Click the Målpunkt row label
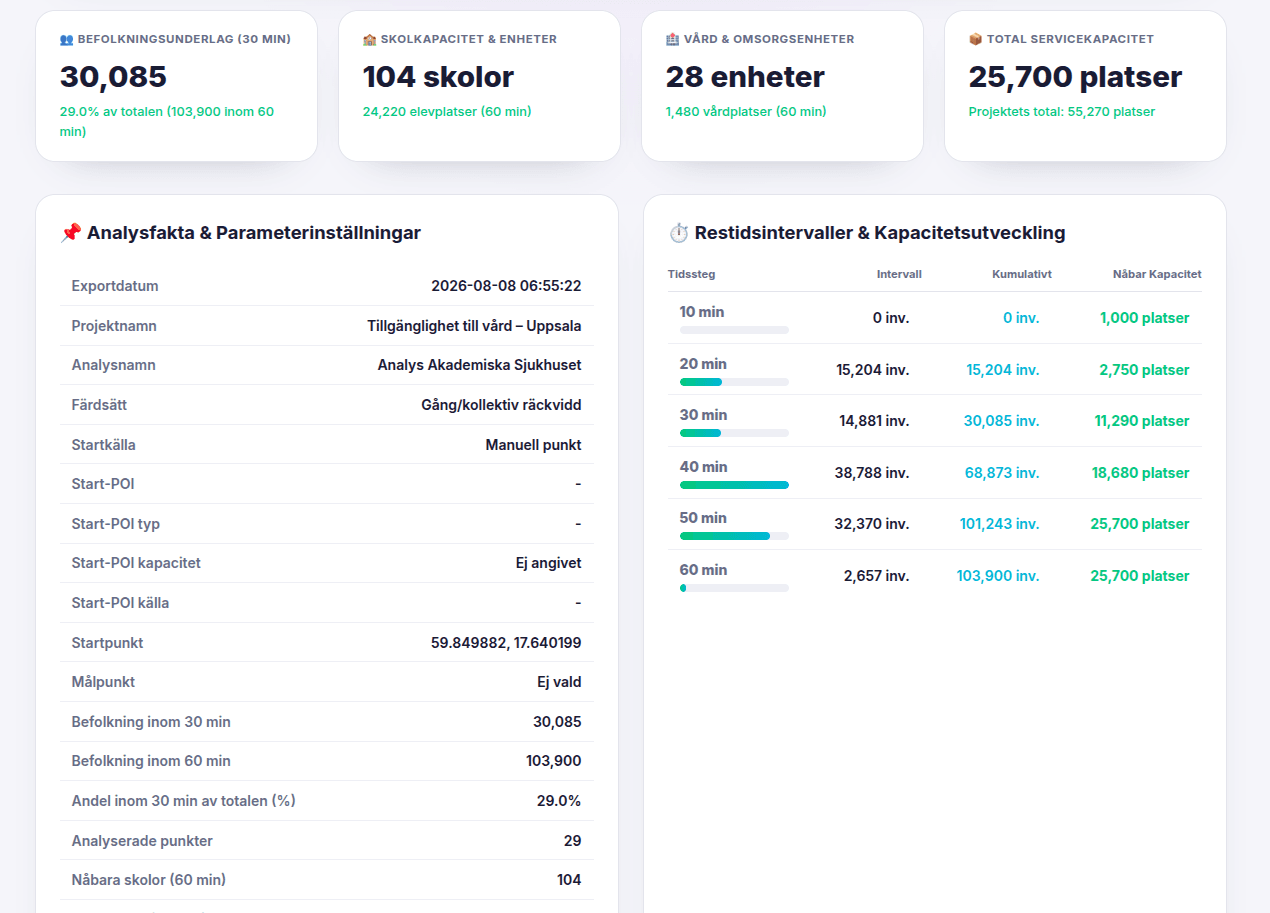Screen dimensions: 1270x913 (103, 682)
